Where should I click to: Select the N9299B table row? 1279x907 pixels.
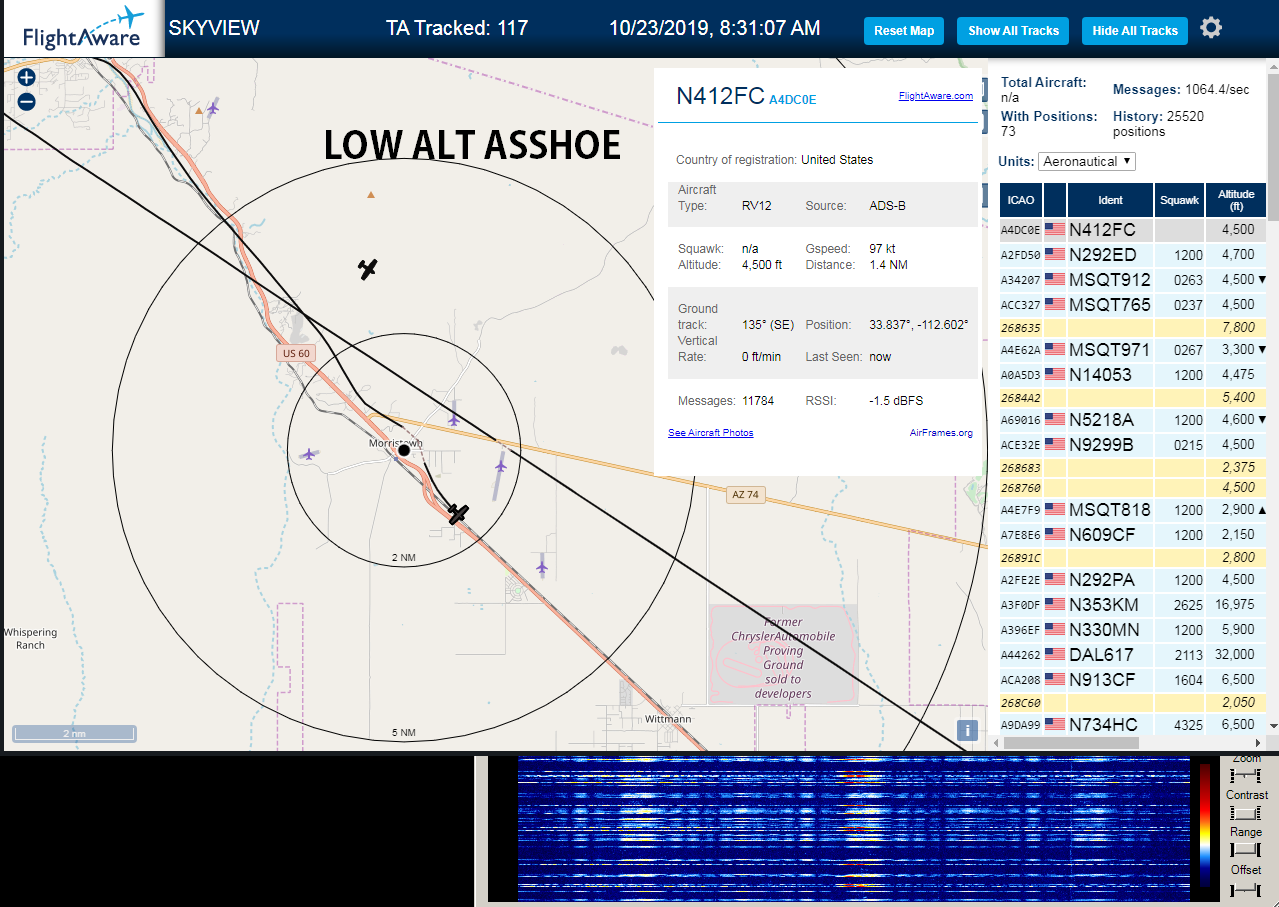tap(1133, 445)
